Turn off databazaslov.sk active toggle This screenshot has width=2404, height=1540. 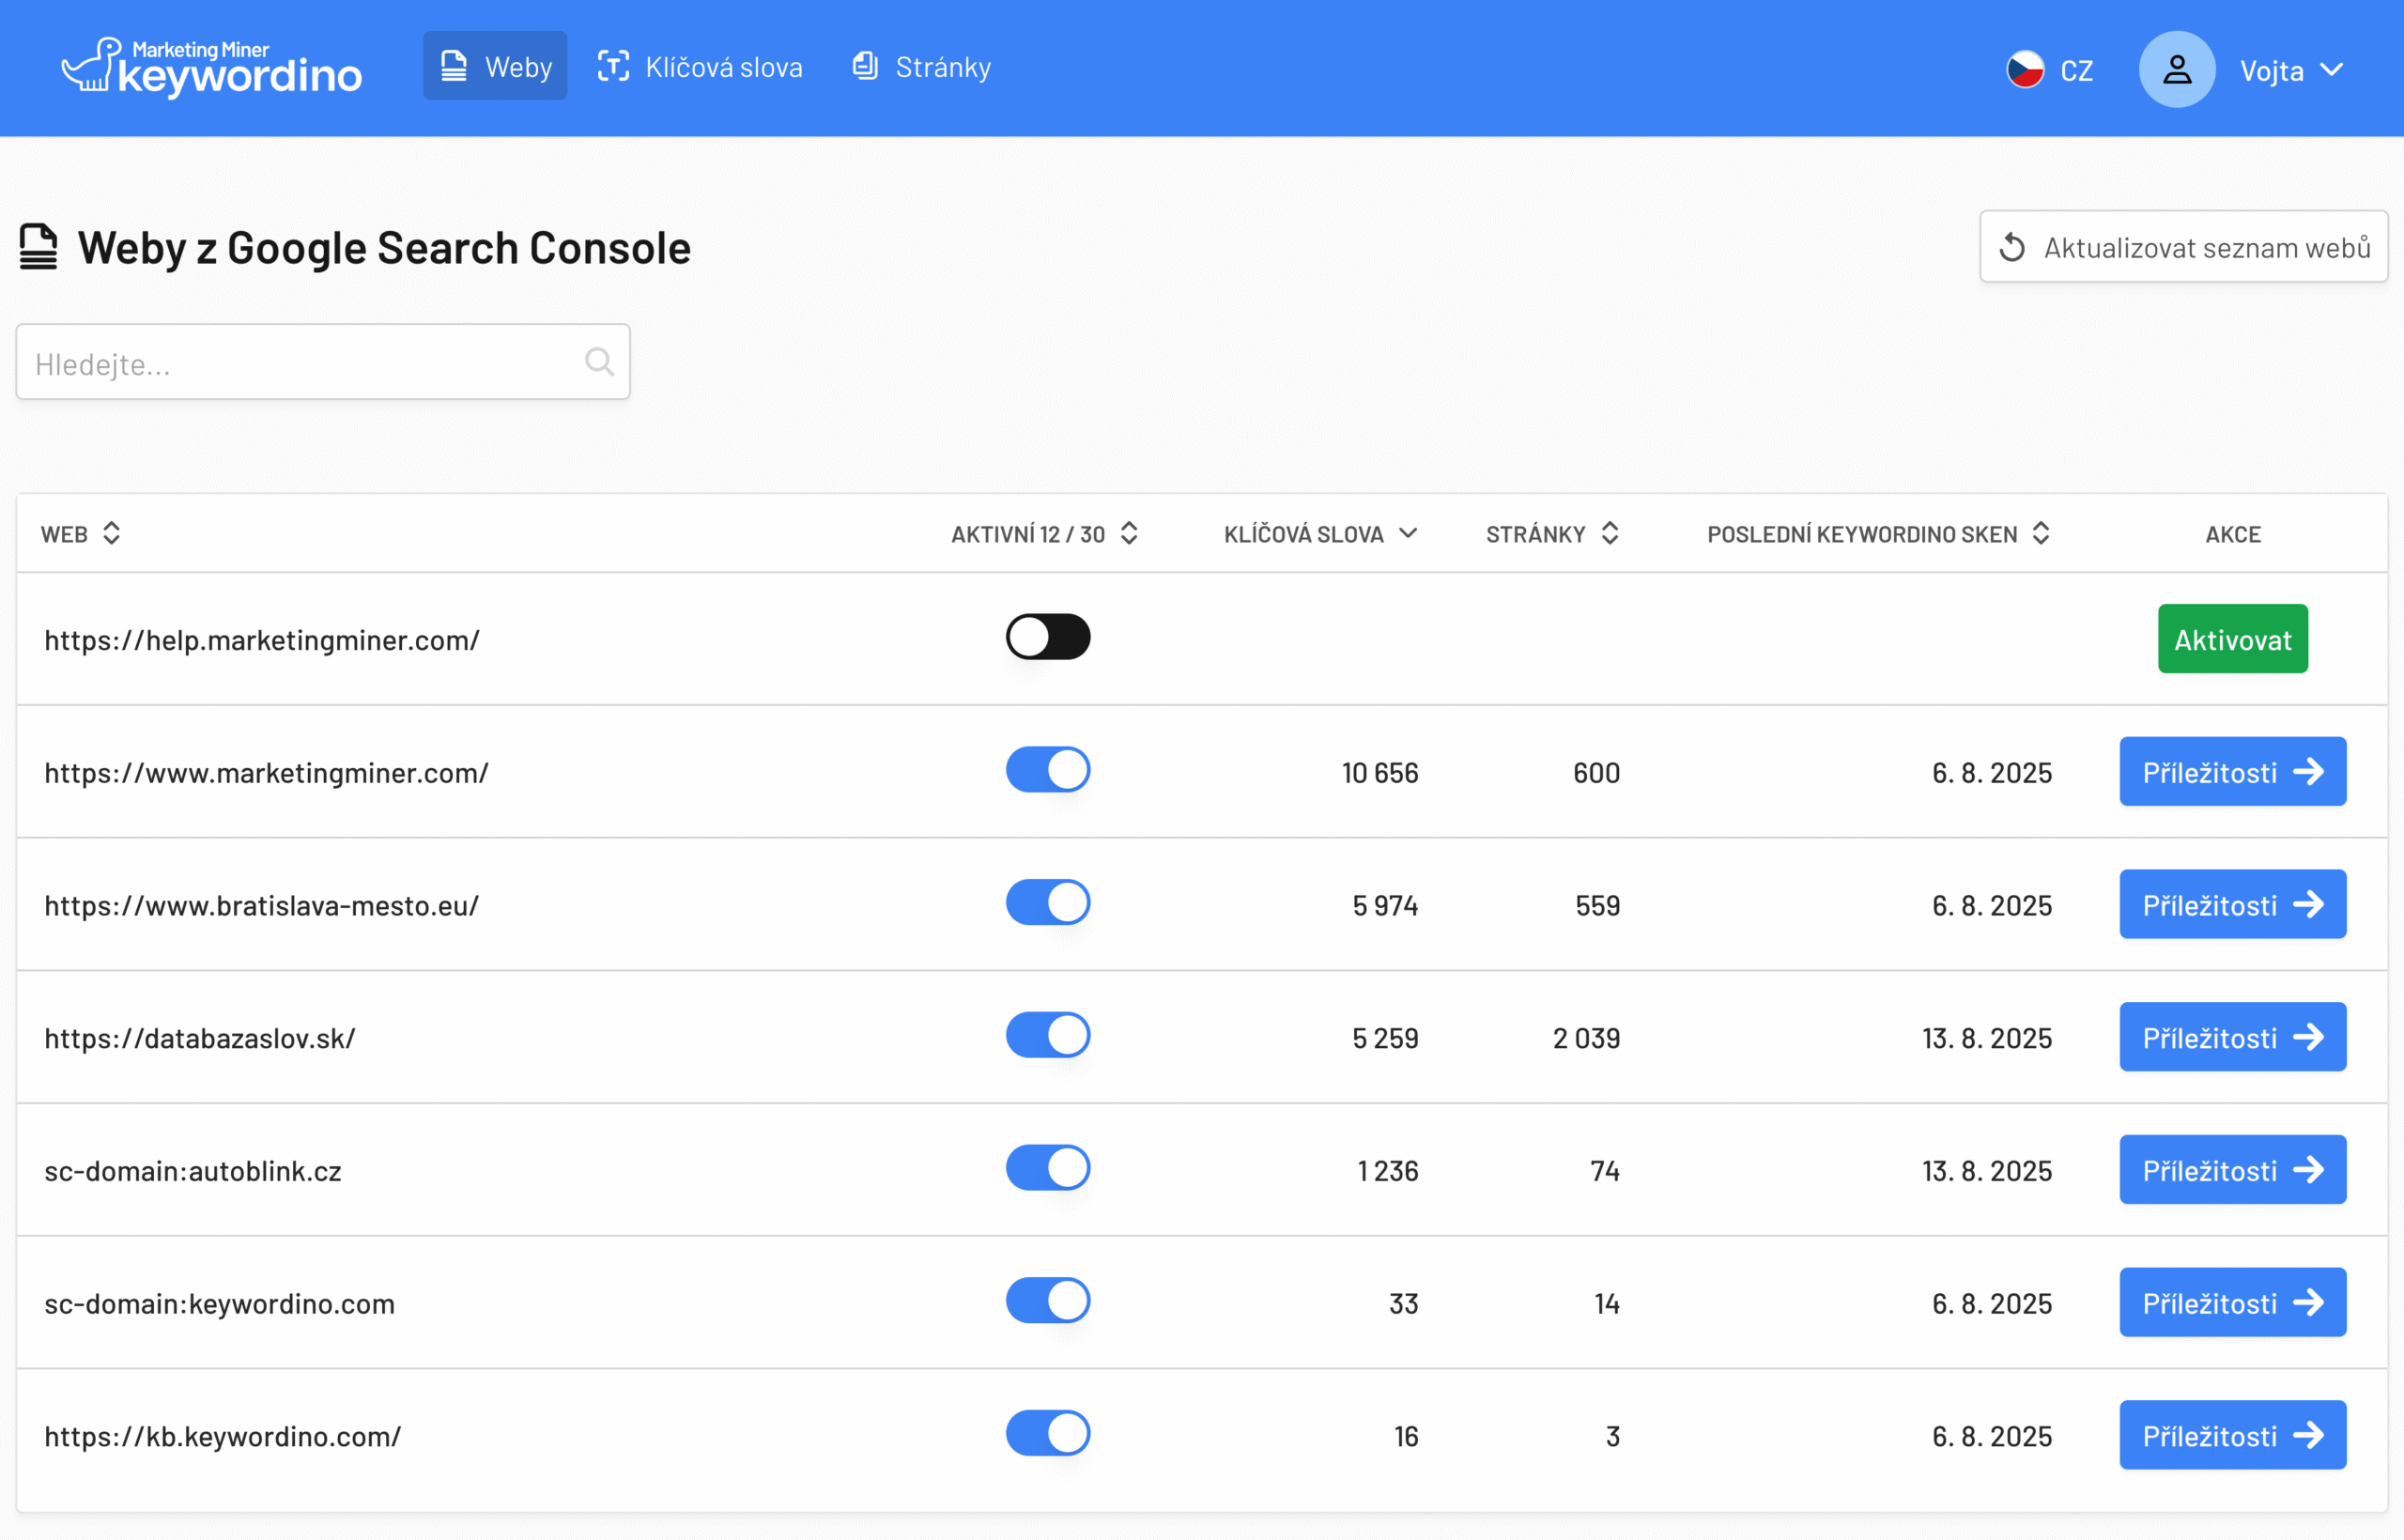[x=1047, y=1036]
